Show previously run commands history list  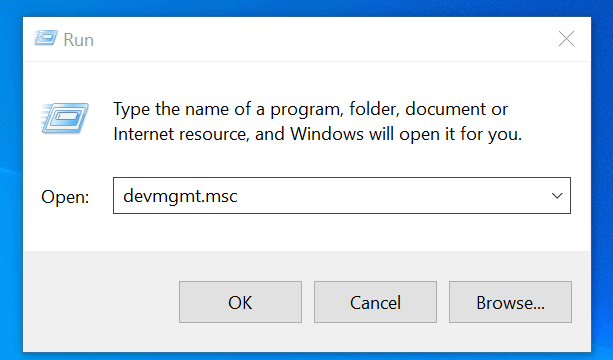pyautogui.click(x=557, y=195)
